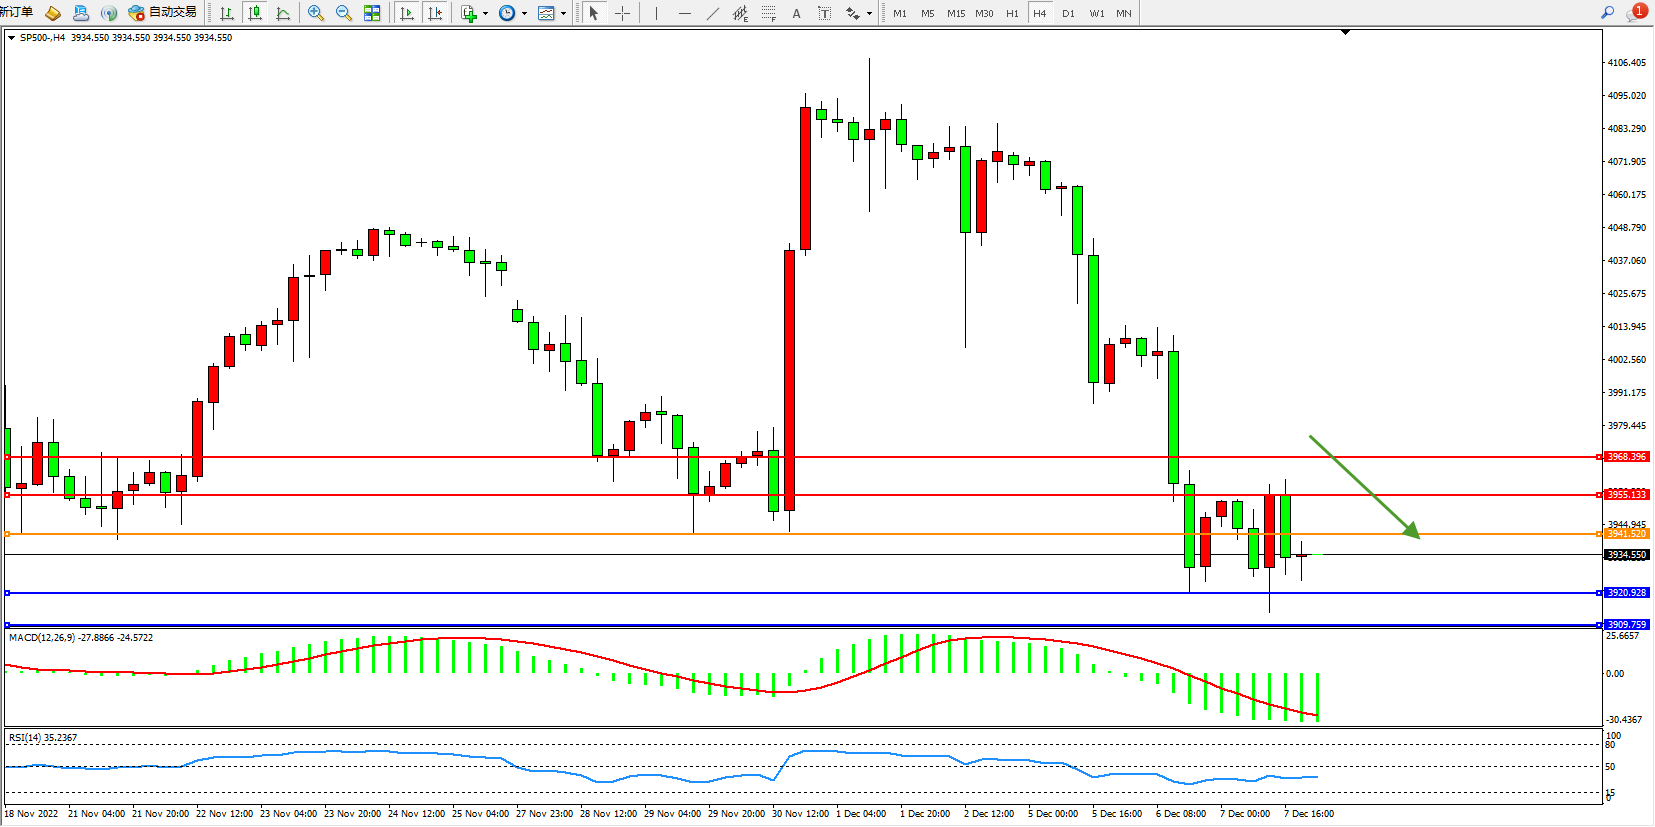Image resolution: width=1655 pixels, height=827 pixels.
Task: Switch chart to line chart mode
Action: [283, 13]
